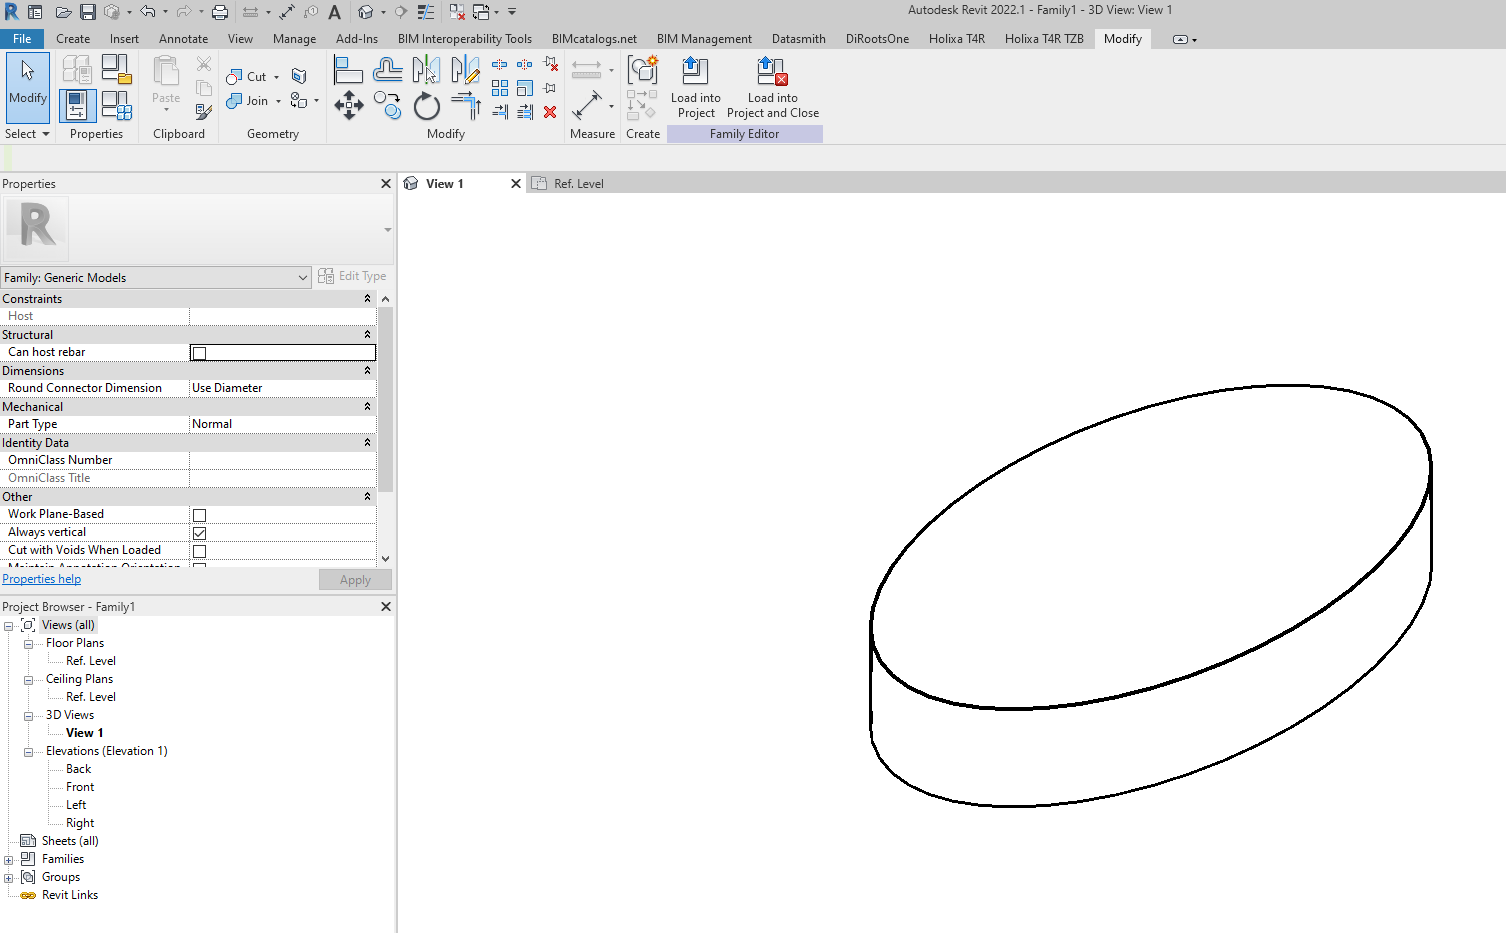Select the Move tool in Modify panel
This screenshot has height=933, width=1506.
(348, 105)
